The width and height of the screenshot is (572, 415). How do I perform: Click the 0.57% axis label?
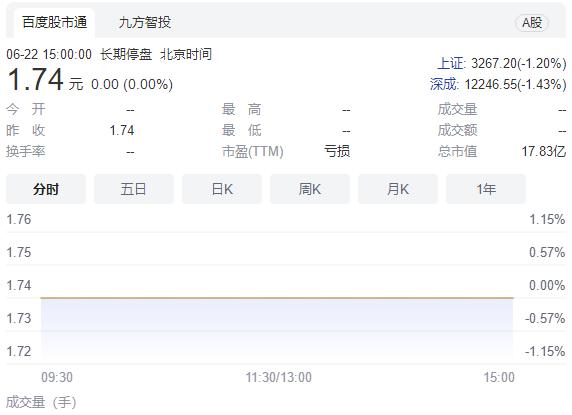point(547,252)
